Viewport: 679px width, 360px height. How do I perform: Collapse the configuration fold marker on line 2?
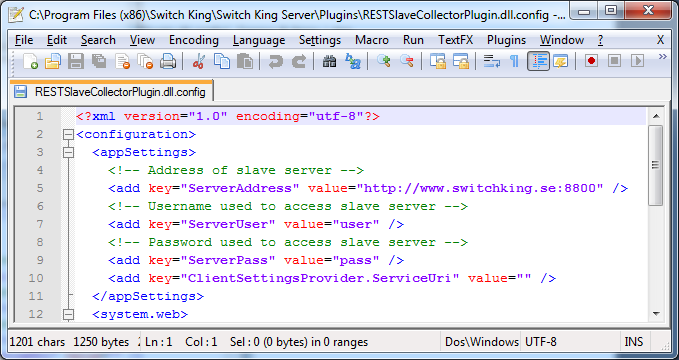click(x=68, y=135)
